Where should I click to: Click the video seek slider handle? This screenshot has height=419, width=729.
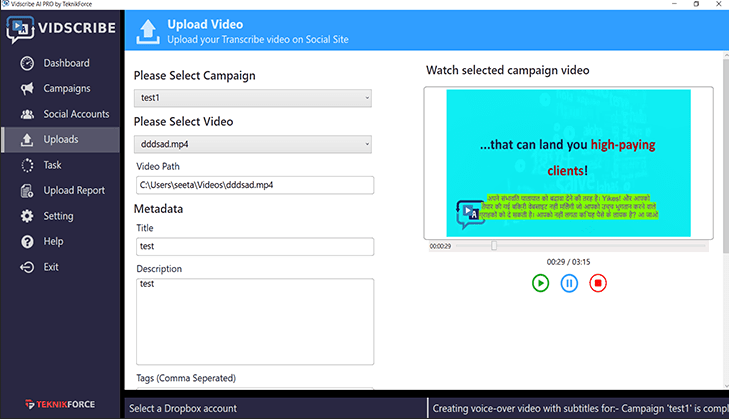(x=494, y=246)
